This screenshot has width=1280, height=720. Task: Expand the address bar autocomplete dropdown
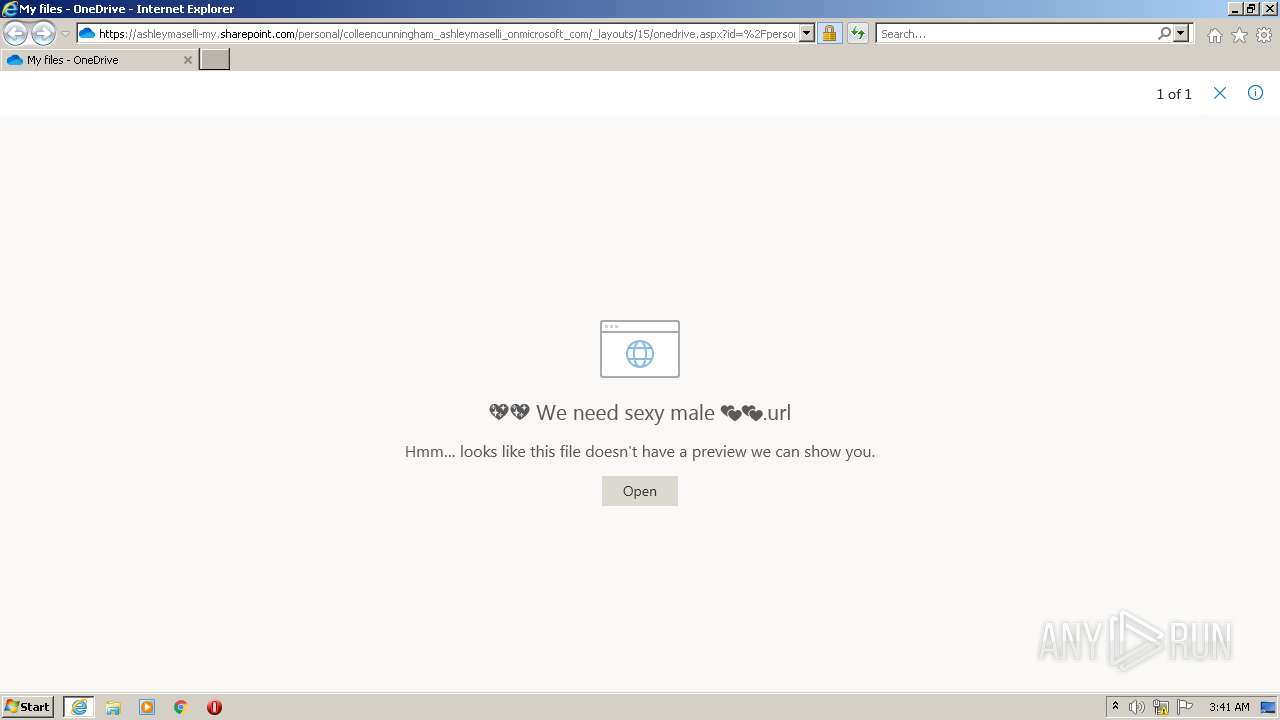coord(807,34)
